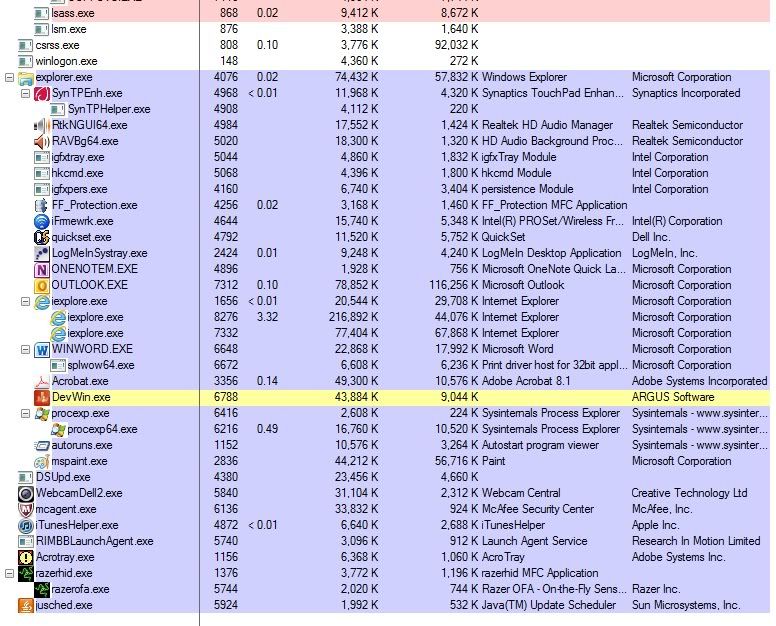Collapse the explorer.exe process tree

(9, 77)
